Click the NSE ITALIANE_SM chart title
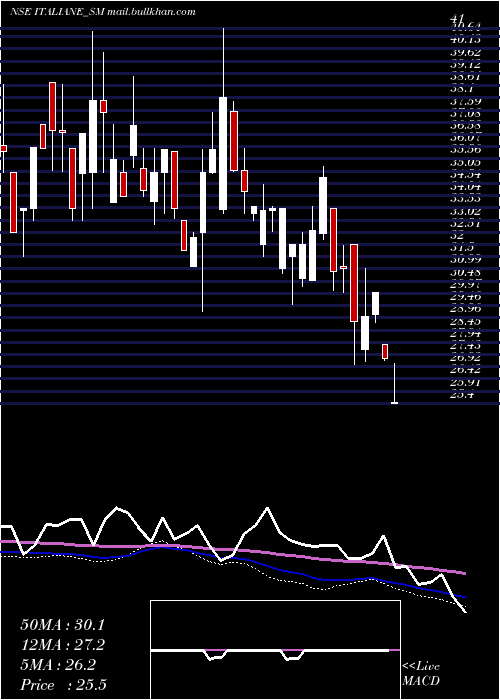500x700 pixels. pos(102,12)
